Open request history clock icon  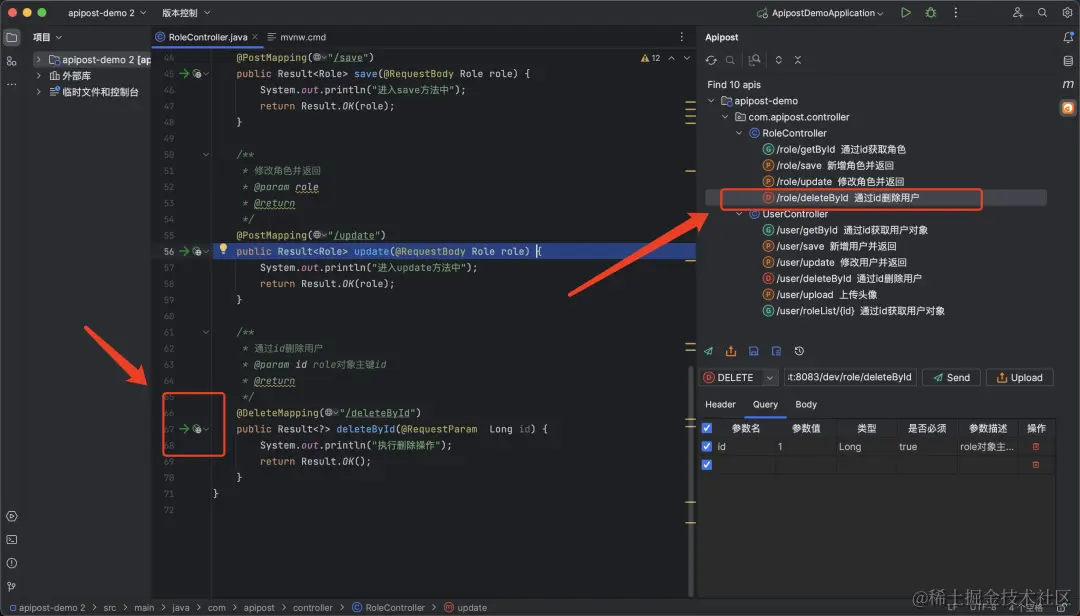tap(799, 351)
